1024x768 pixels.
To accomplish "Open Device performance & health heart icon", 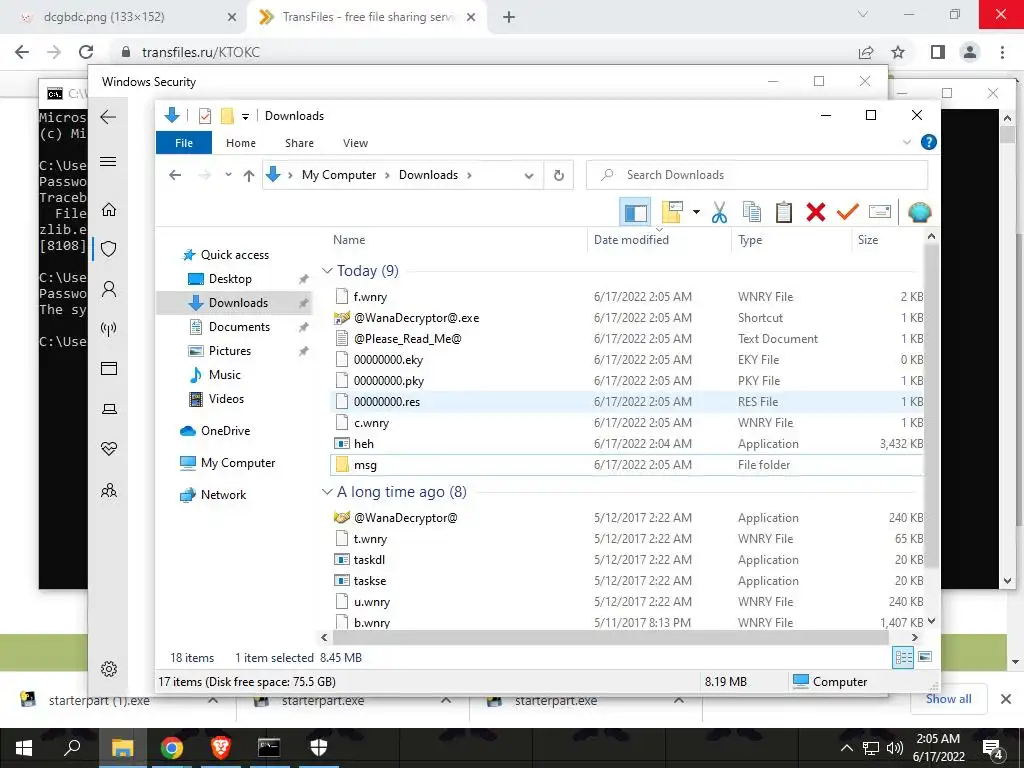I will pos(108,449).
